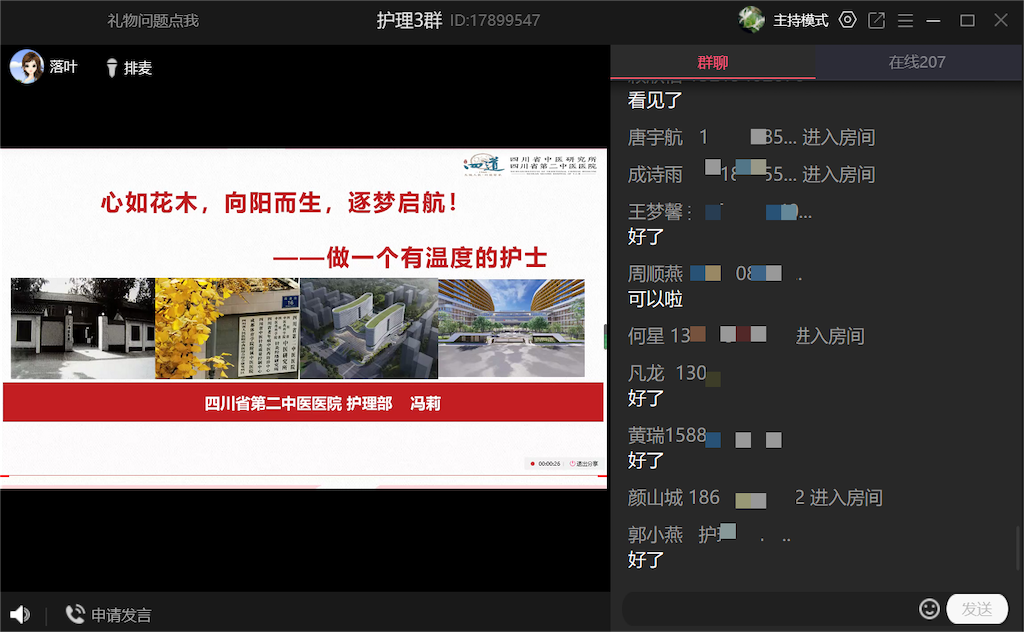This screenshot has width=1024, height=632.
Task: Click the shared presentation slide video
Action: 304,318
